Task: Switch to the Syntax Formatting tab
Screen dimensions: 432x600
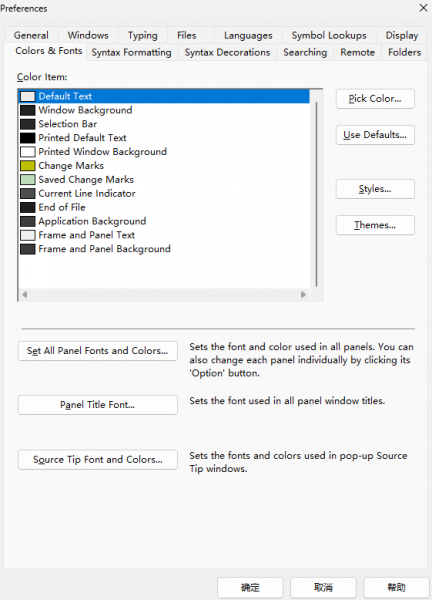Action: (131, 52)
